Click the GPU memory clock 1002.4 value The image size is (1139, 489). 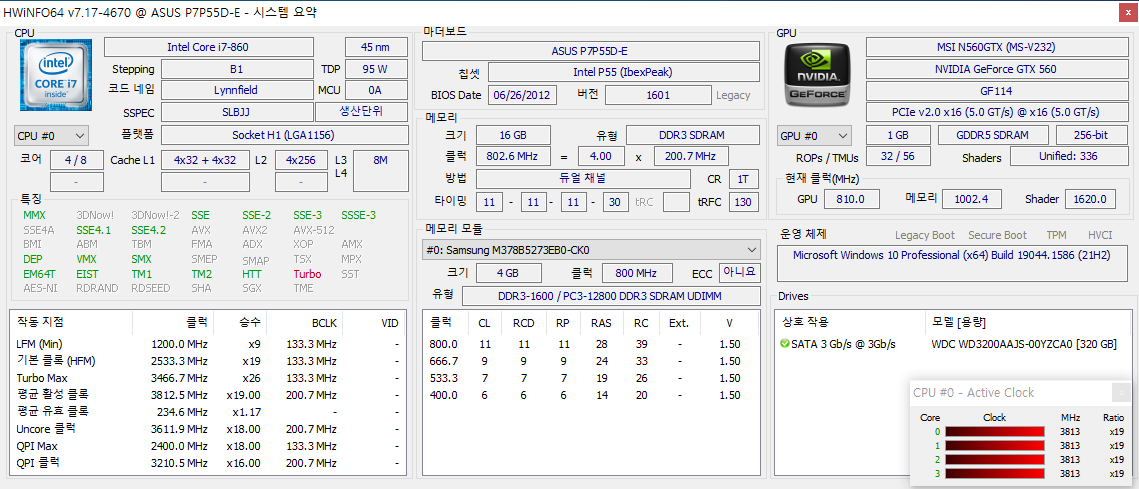972,199
